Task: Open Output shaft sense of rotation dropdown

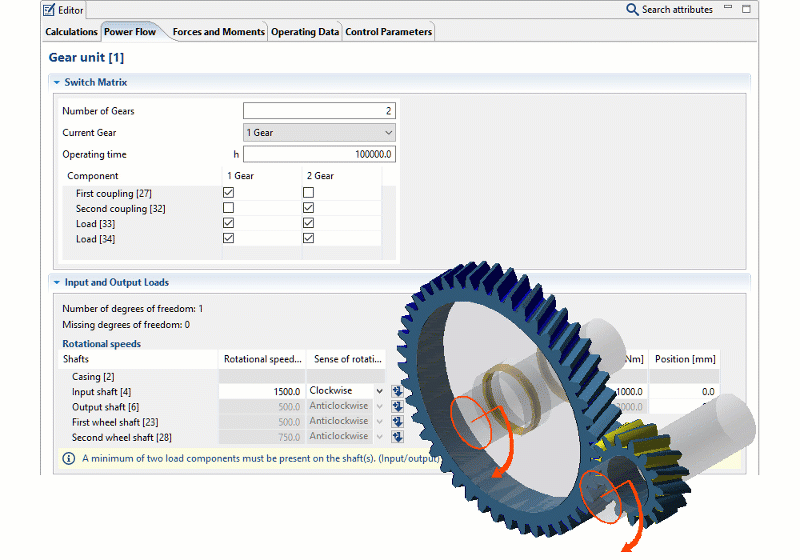Action: tap(379, 406)
